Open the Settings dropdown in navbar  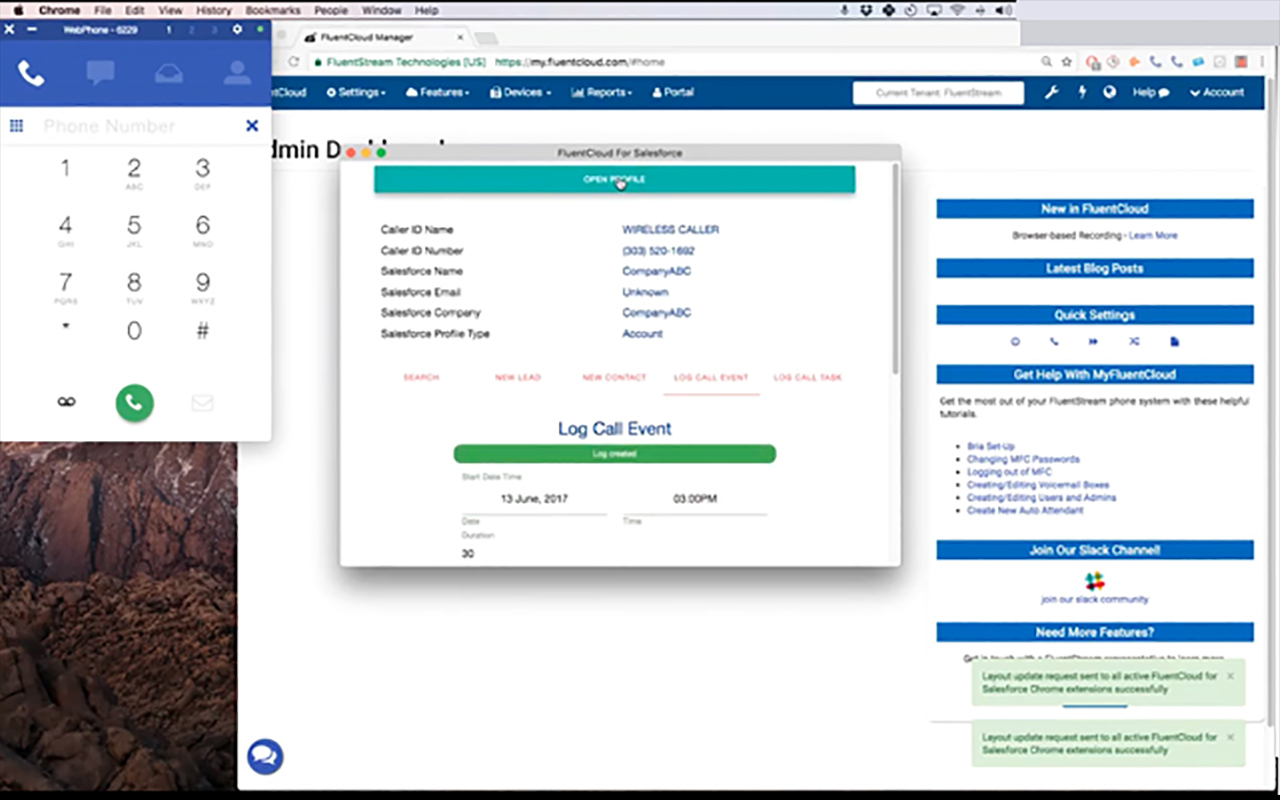pos(356,92)
